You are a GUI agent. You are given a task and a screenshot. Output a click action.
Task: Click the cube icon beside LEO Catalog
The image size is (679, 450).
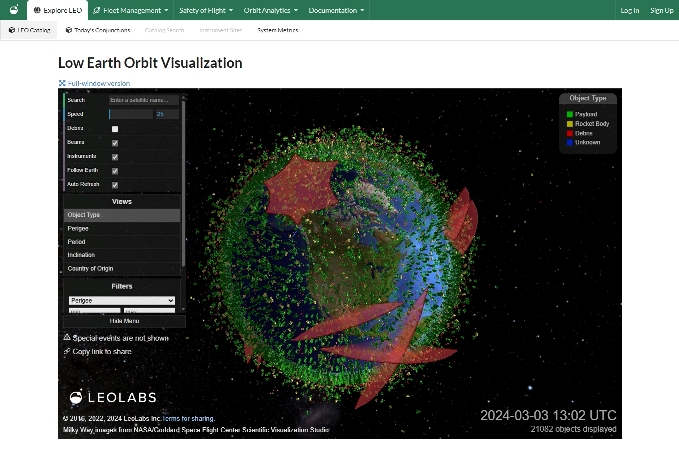[12, 30]
